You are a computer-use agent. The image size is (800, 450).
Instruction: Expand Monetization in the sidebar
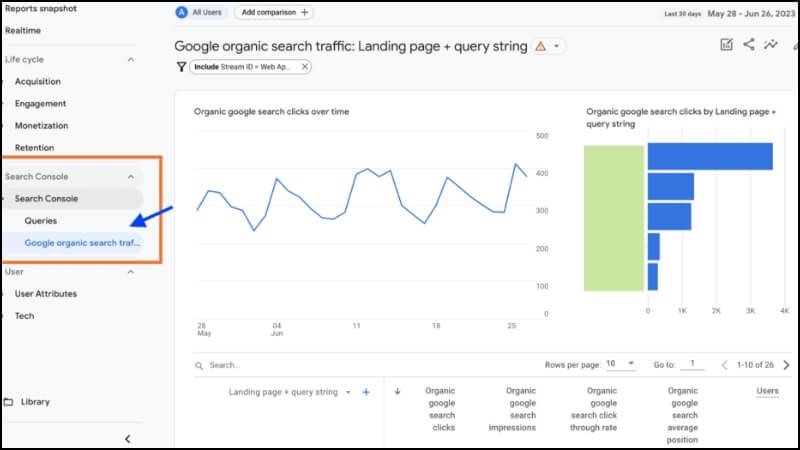click(x=41, y=126)
